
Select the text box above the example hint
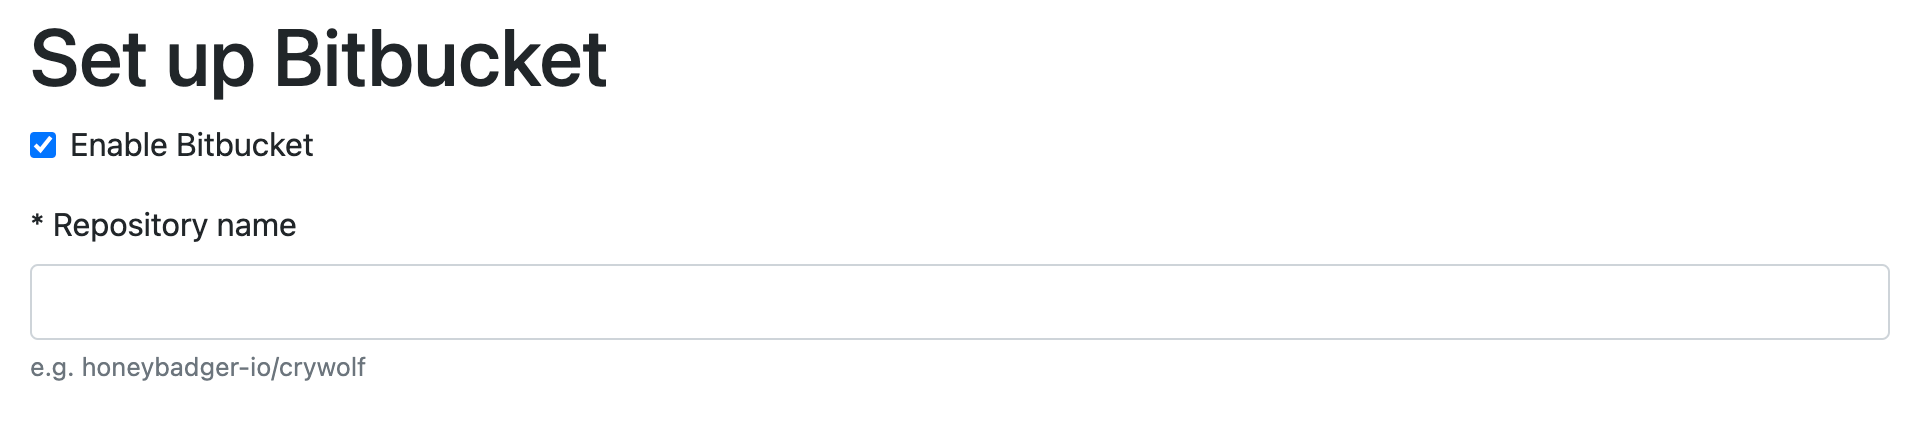point(959,302)
